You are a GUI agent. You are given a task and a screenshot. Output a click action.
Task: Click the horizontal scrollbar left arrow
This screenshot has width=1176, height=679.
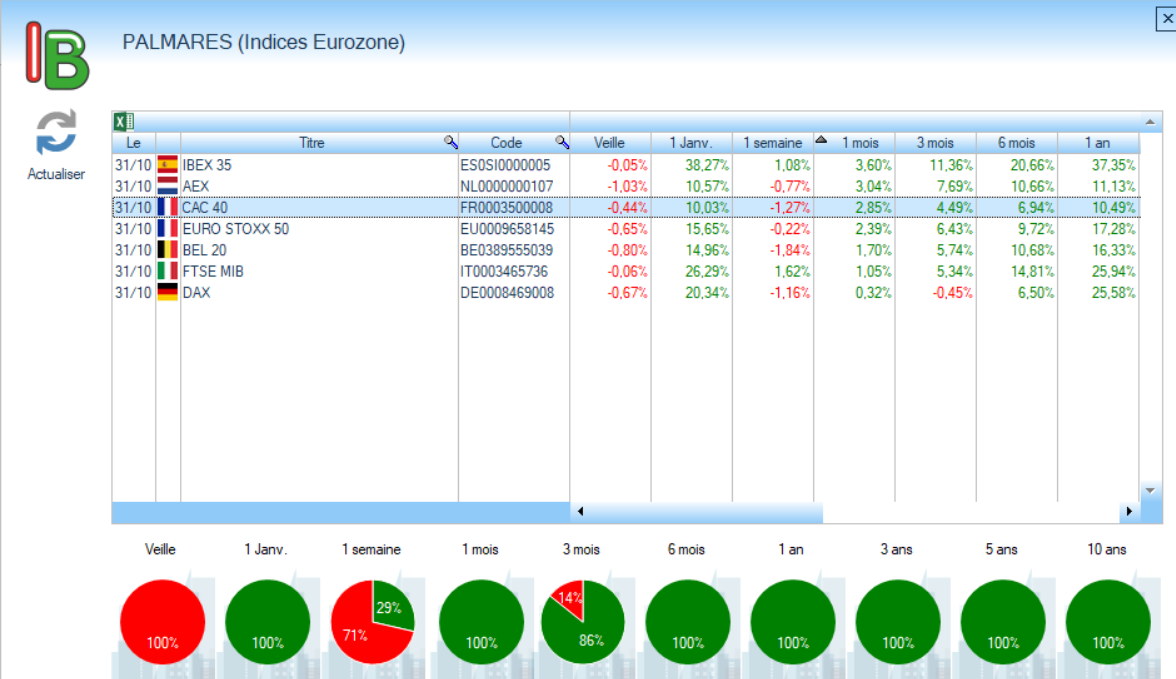point(580,512)
